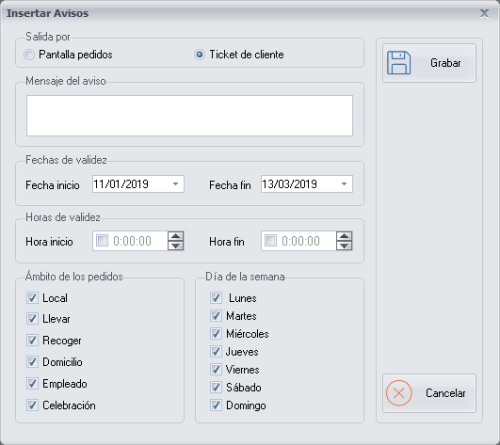This screenshot has width=500, height=445.
Task: Uncheck the Domicilio order scope checkbox
Action: click(x=32, y=362)
